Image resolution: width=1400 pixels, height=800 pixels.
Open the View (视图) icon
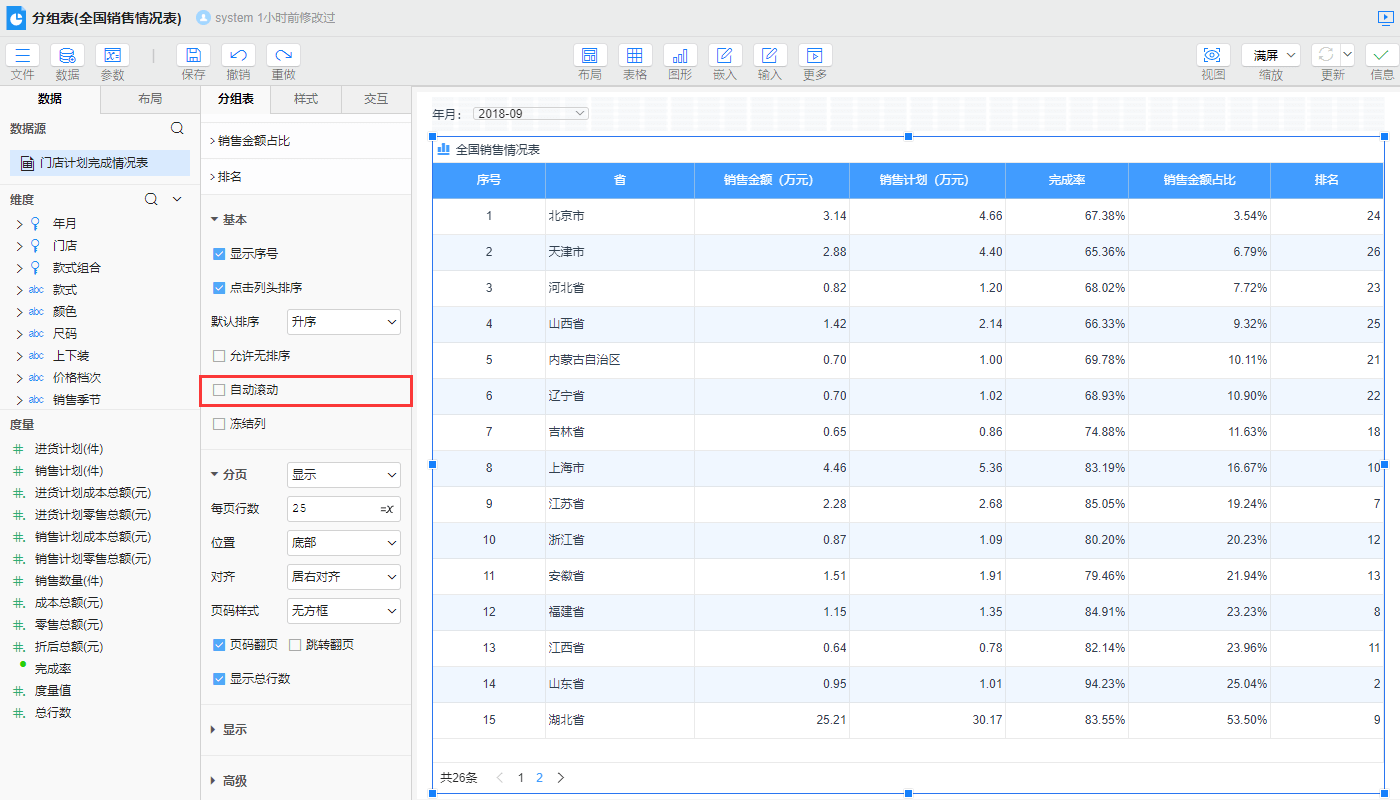tap(1213, 56)
